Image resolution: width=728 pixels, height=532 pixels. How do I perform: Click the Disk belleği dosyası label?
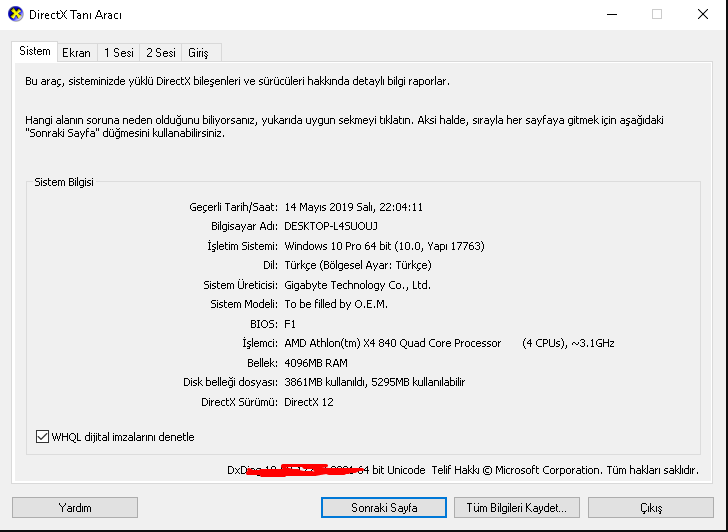(230, 382)
